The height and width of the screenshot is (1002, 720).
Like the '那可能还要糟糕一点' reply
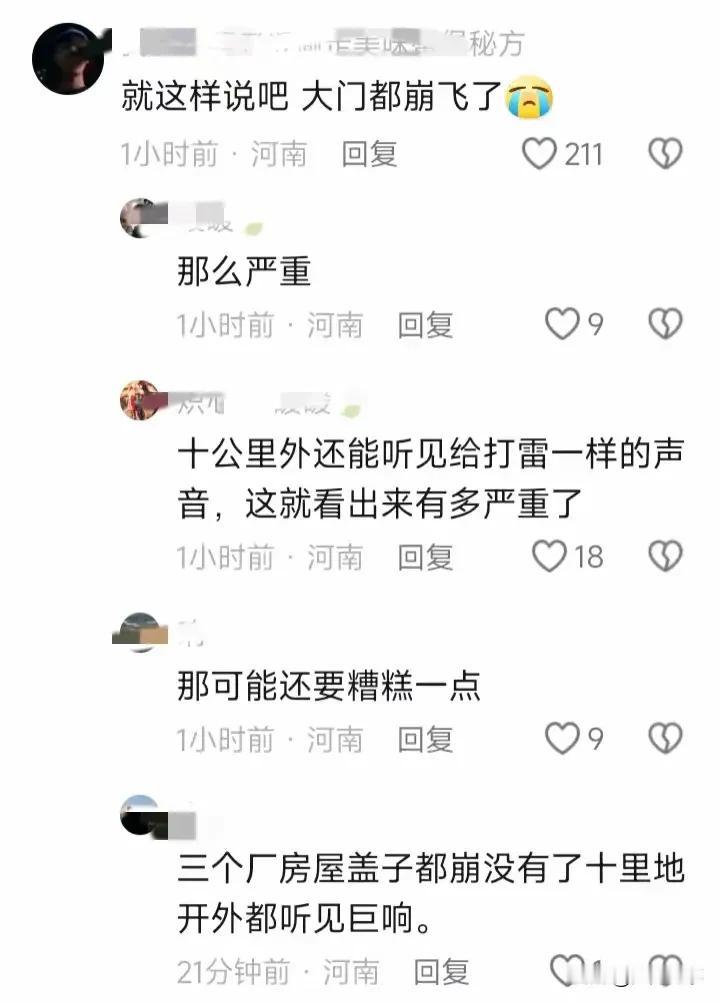[562, 738]
